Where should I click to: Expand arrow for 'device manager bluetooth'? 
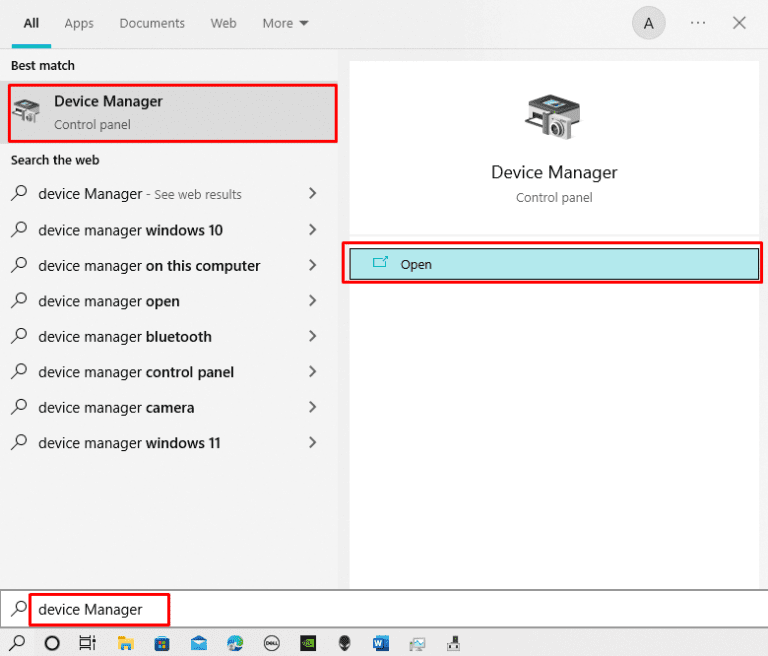point(312,336)
